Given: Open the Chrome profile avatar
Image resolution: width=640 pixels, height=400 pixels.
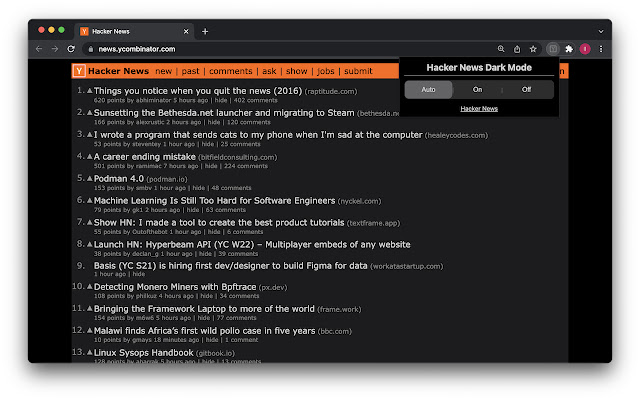Looking at the screenshot, I should click(585, 49).
